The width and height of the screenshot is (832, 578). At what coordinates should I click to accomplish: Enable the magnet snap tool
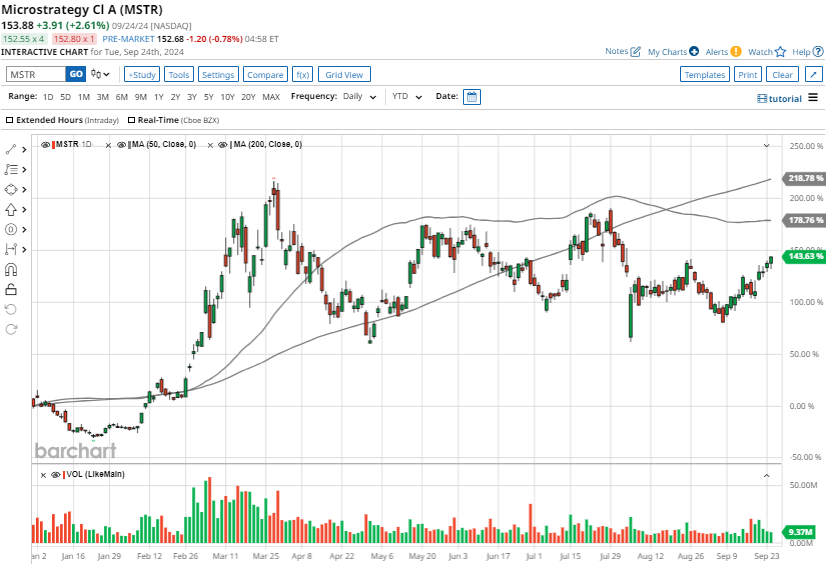pyautogui.click(x=12, y=269)
